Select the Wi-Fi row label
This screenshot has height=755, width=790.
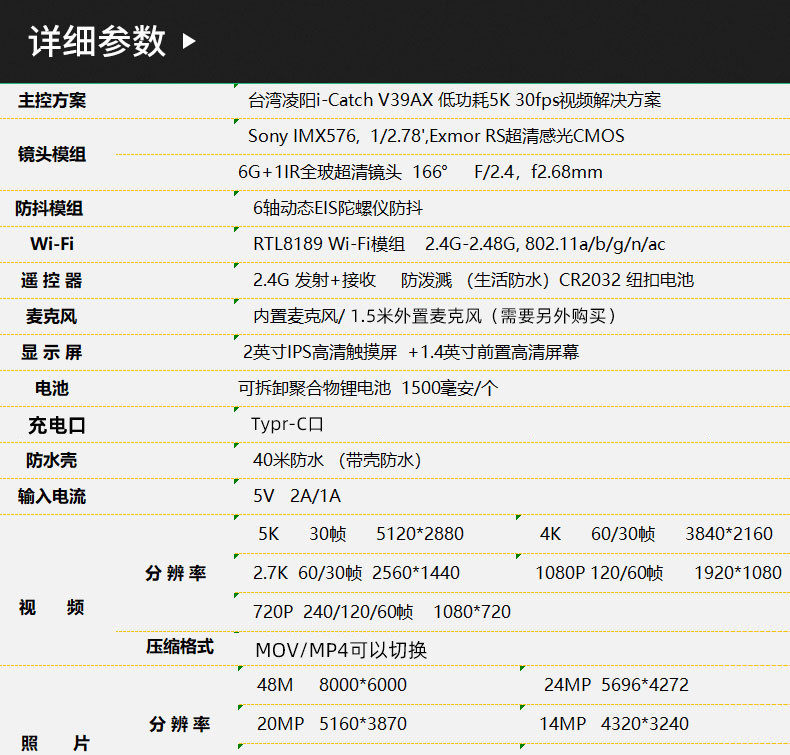(x=52, y=244)
